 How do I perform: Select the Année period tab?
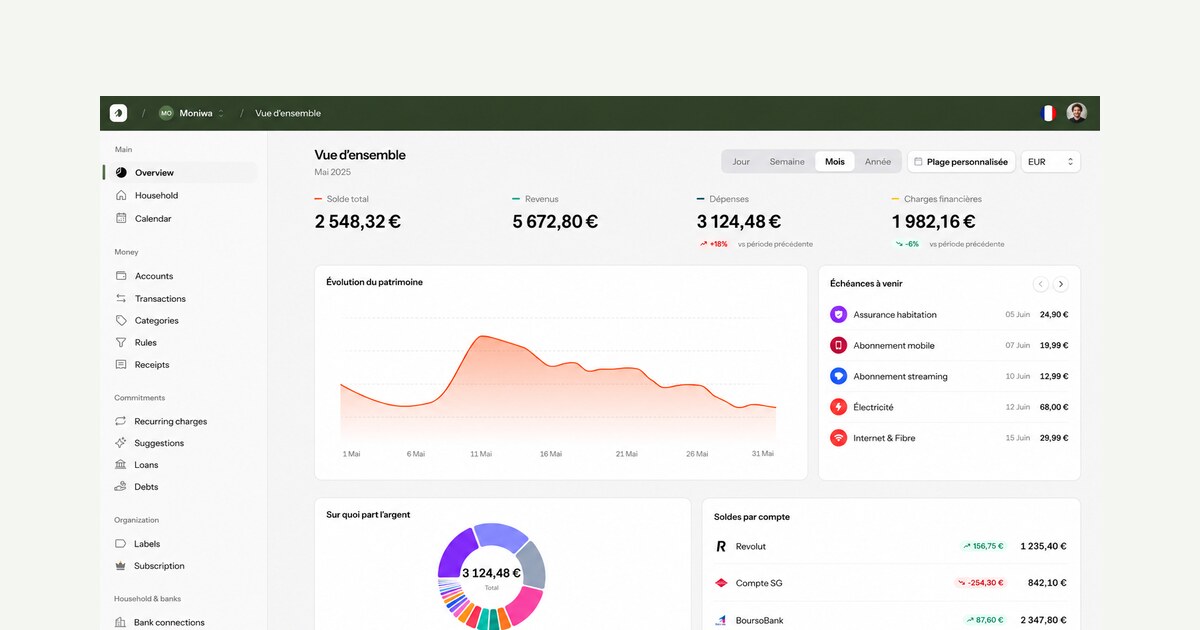click(x=878, y=162)
